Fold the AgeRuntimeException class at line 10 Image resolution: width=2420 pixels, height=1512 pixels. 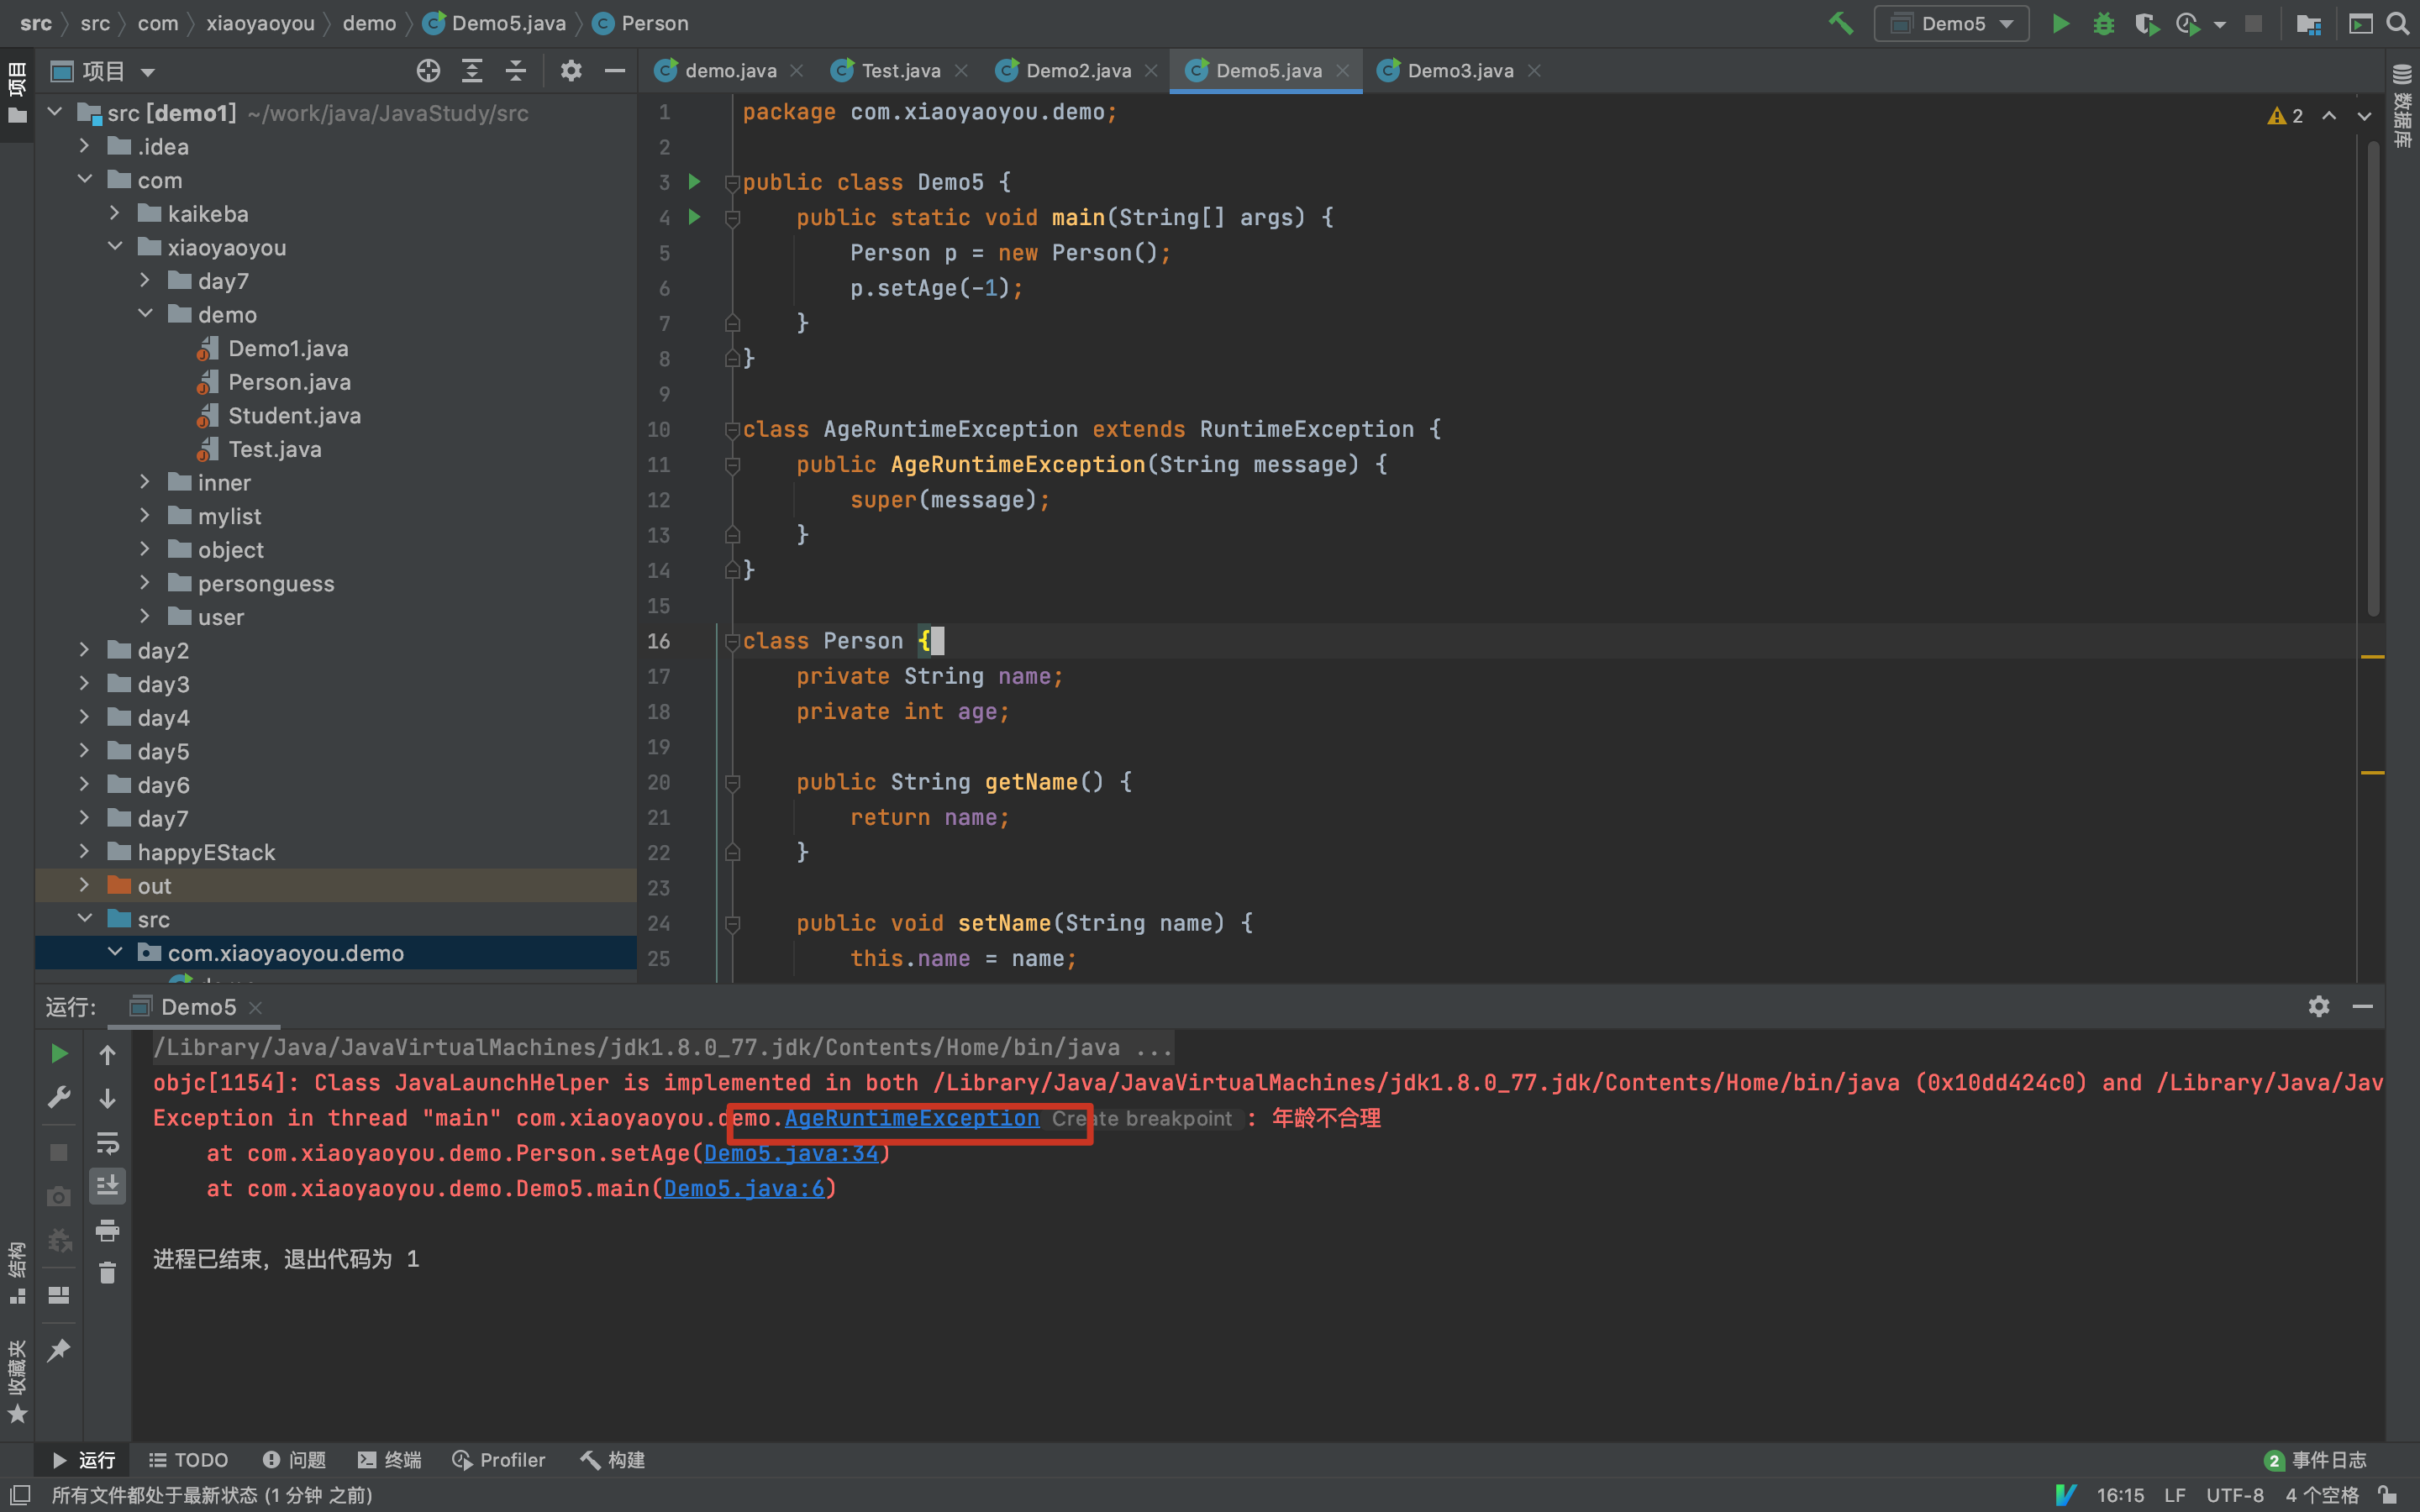[x=732, y=430]
